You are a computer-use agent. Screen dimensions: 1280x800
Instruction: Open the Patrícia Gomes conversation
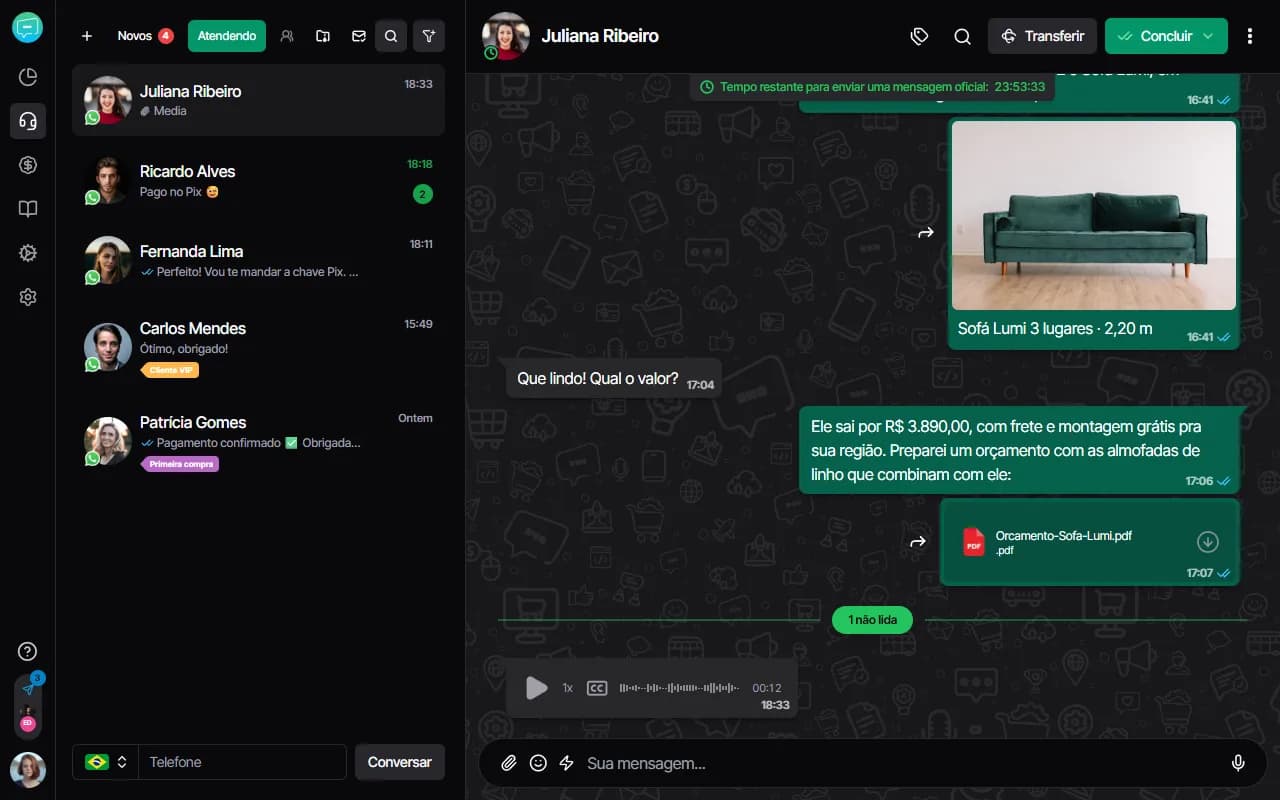pos(258,442)
